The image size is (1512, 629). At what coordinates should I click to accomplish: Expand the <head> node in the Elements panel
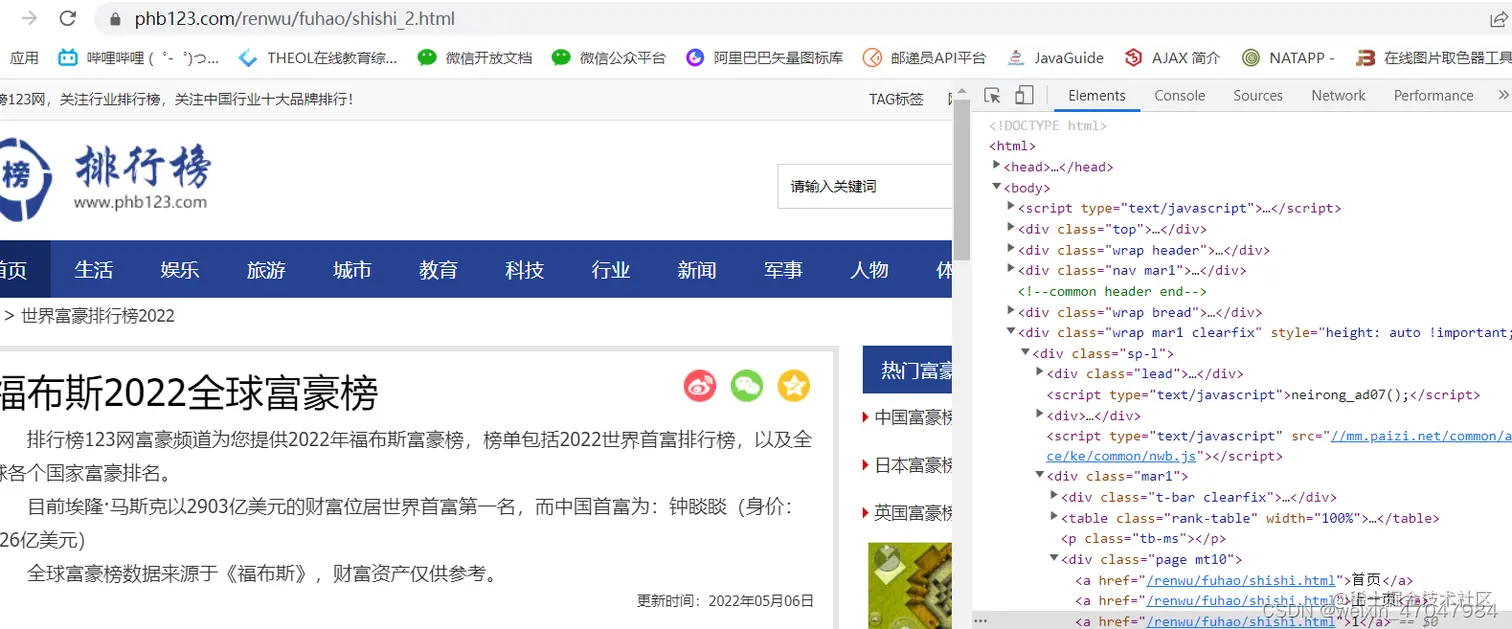[996, 166]
